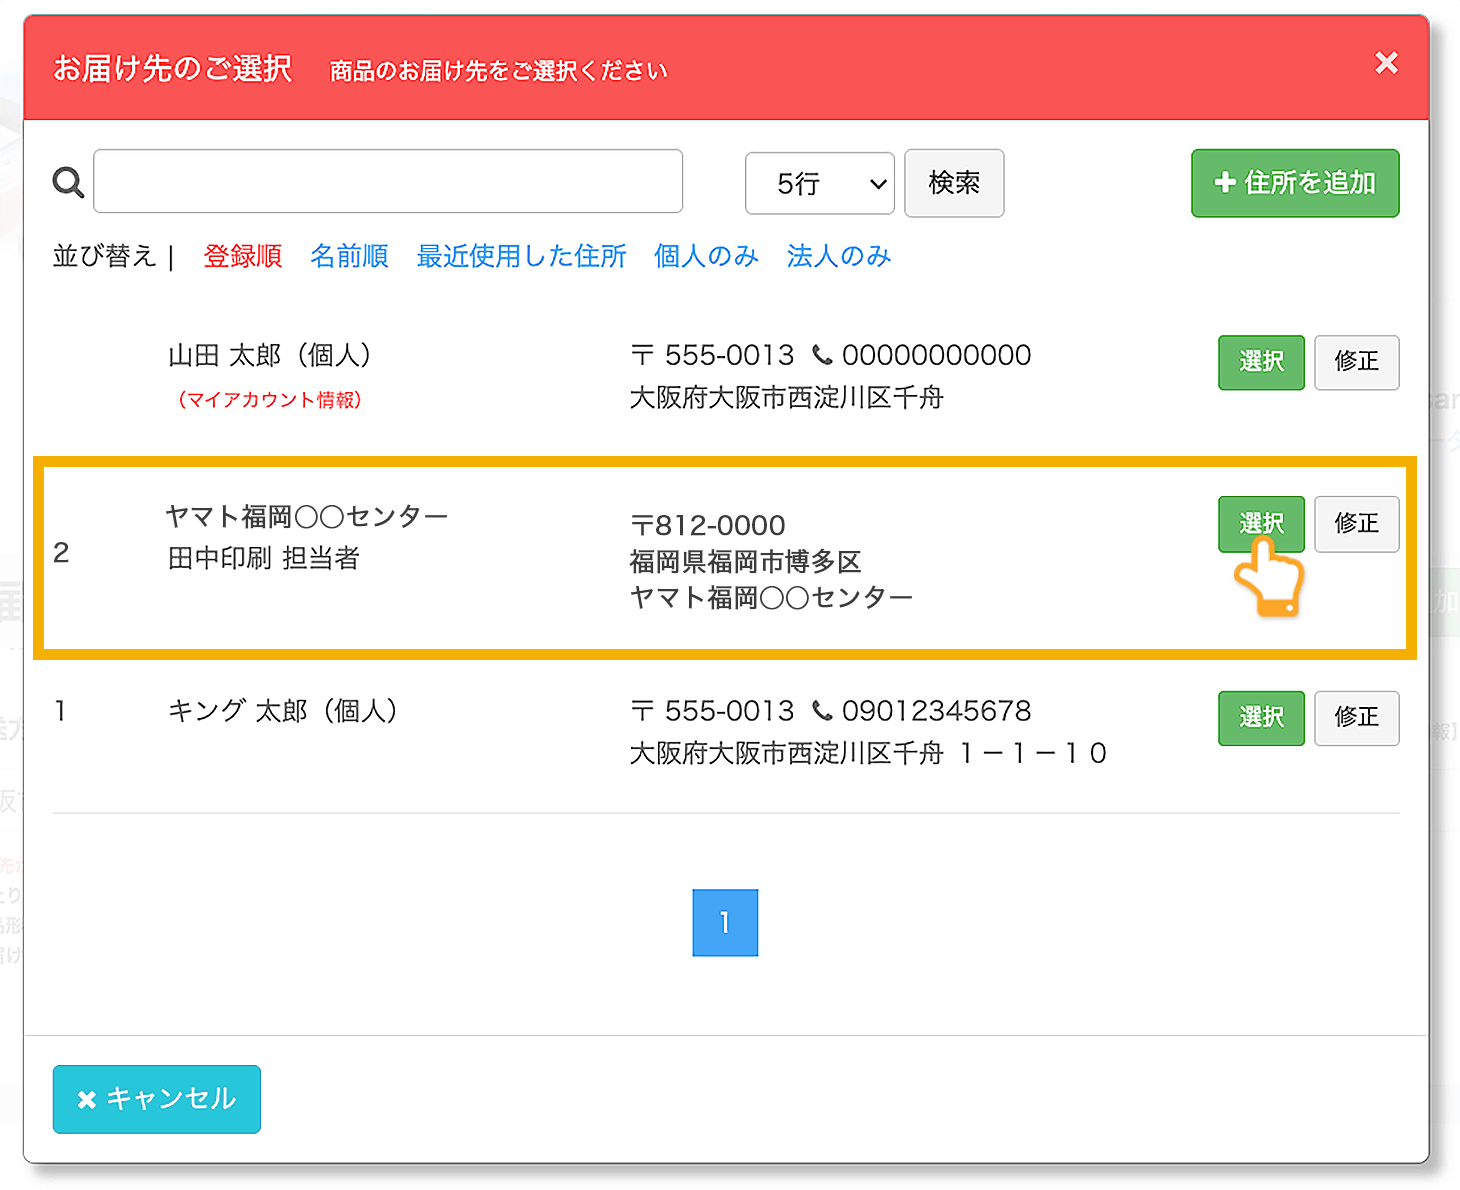Open the 5行 rows-per-page dropdown
Screen dimensions: 1460x1190
click(x=820, y=183)
